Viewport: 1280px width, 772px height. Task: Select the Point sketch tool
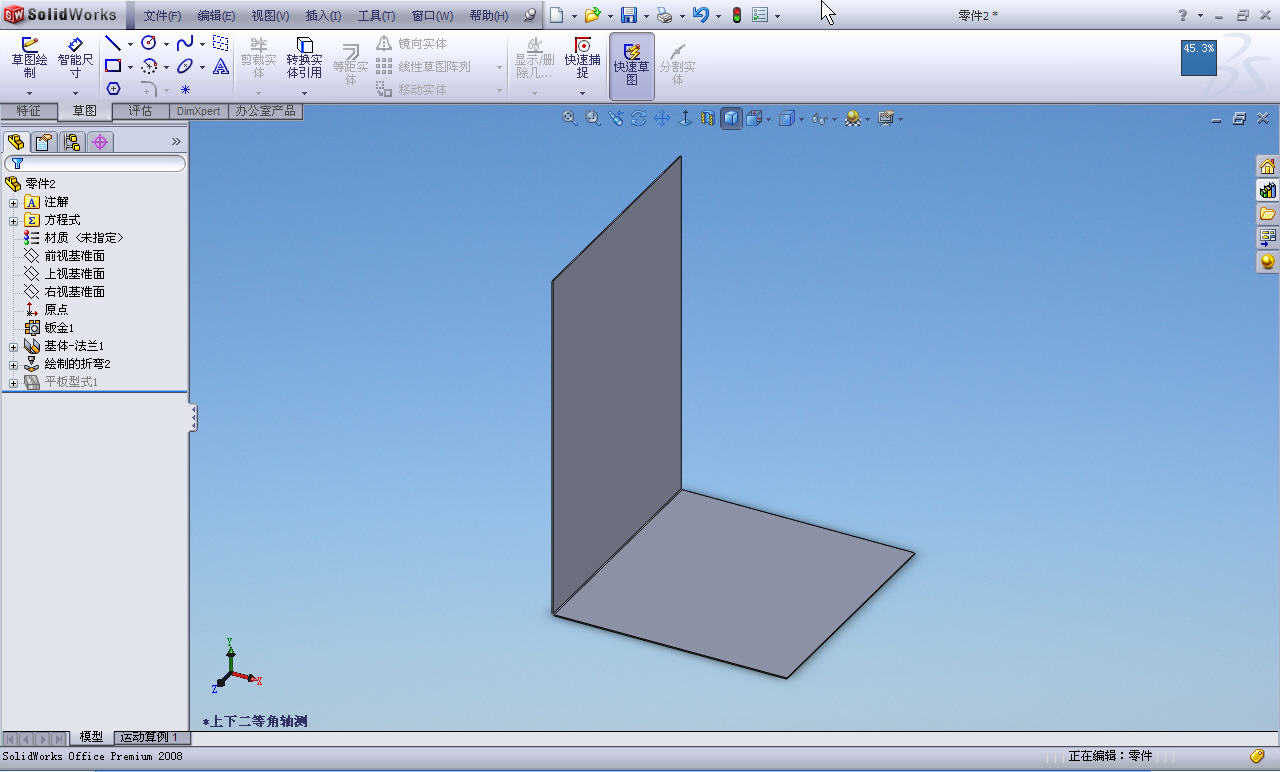pyautogui.click(x=185, y=89)
